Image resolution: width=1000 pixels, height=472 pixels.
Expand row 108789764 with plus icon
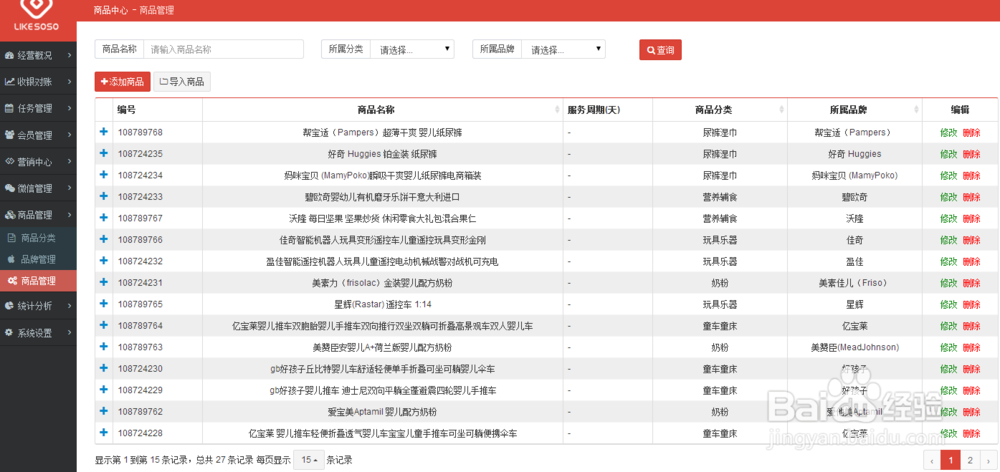pyautogui.click(x=104, y=325)
